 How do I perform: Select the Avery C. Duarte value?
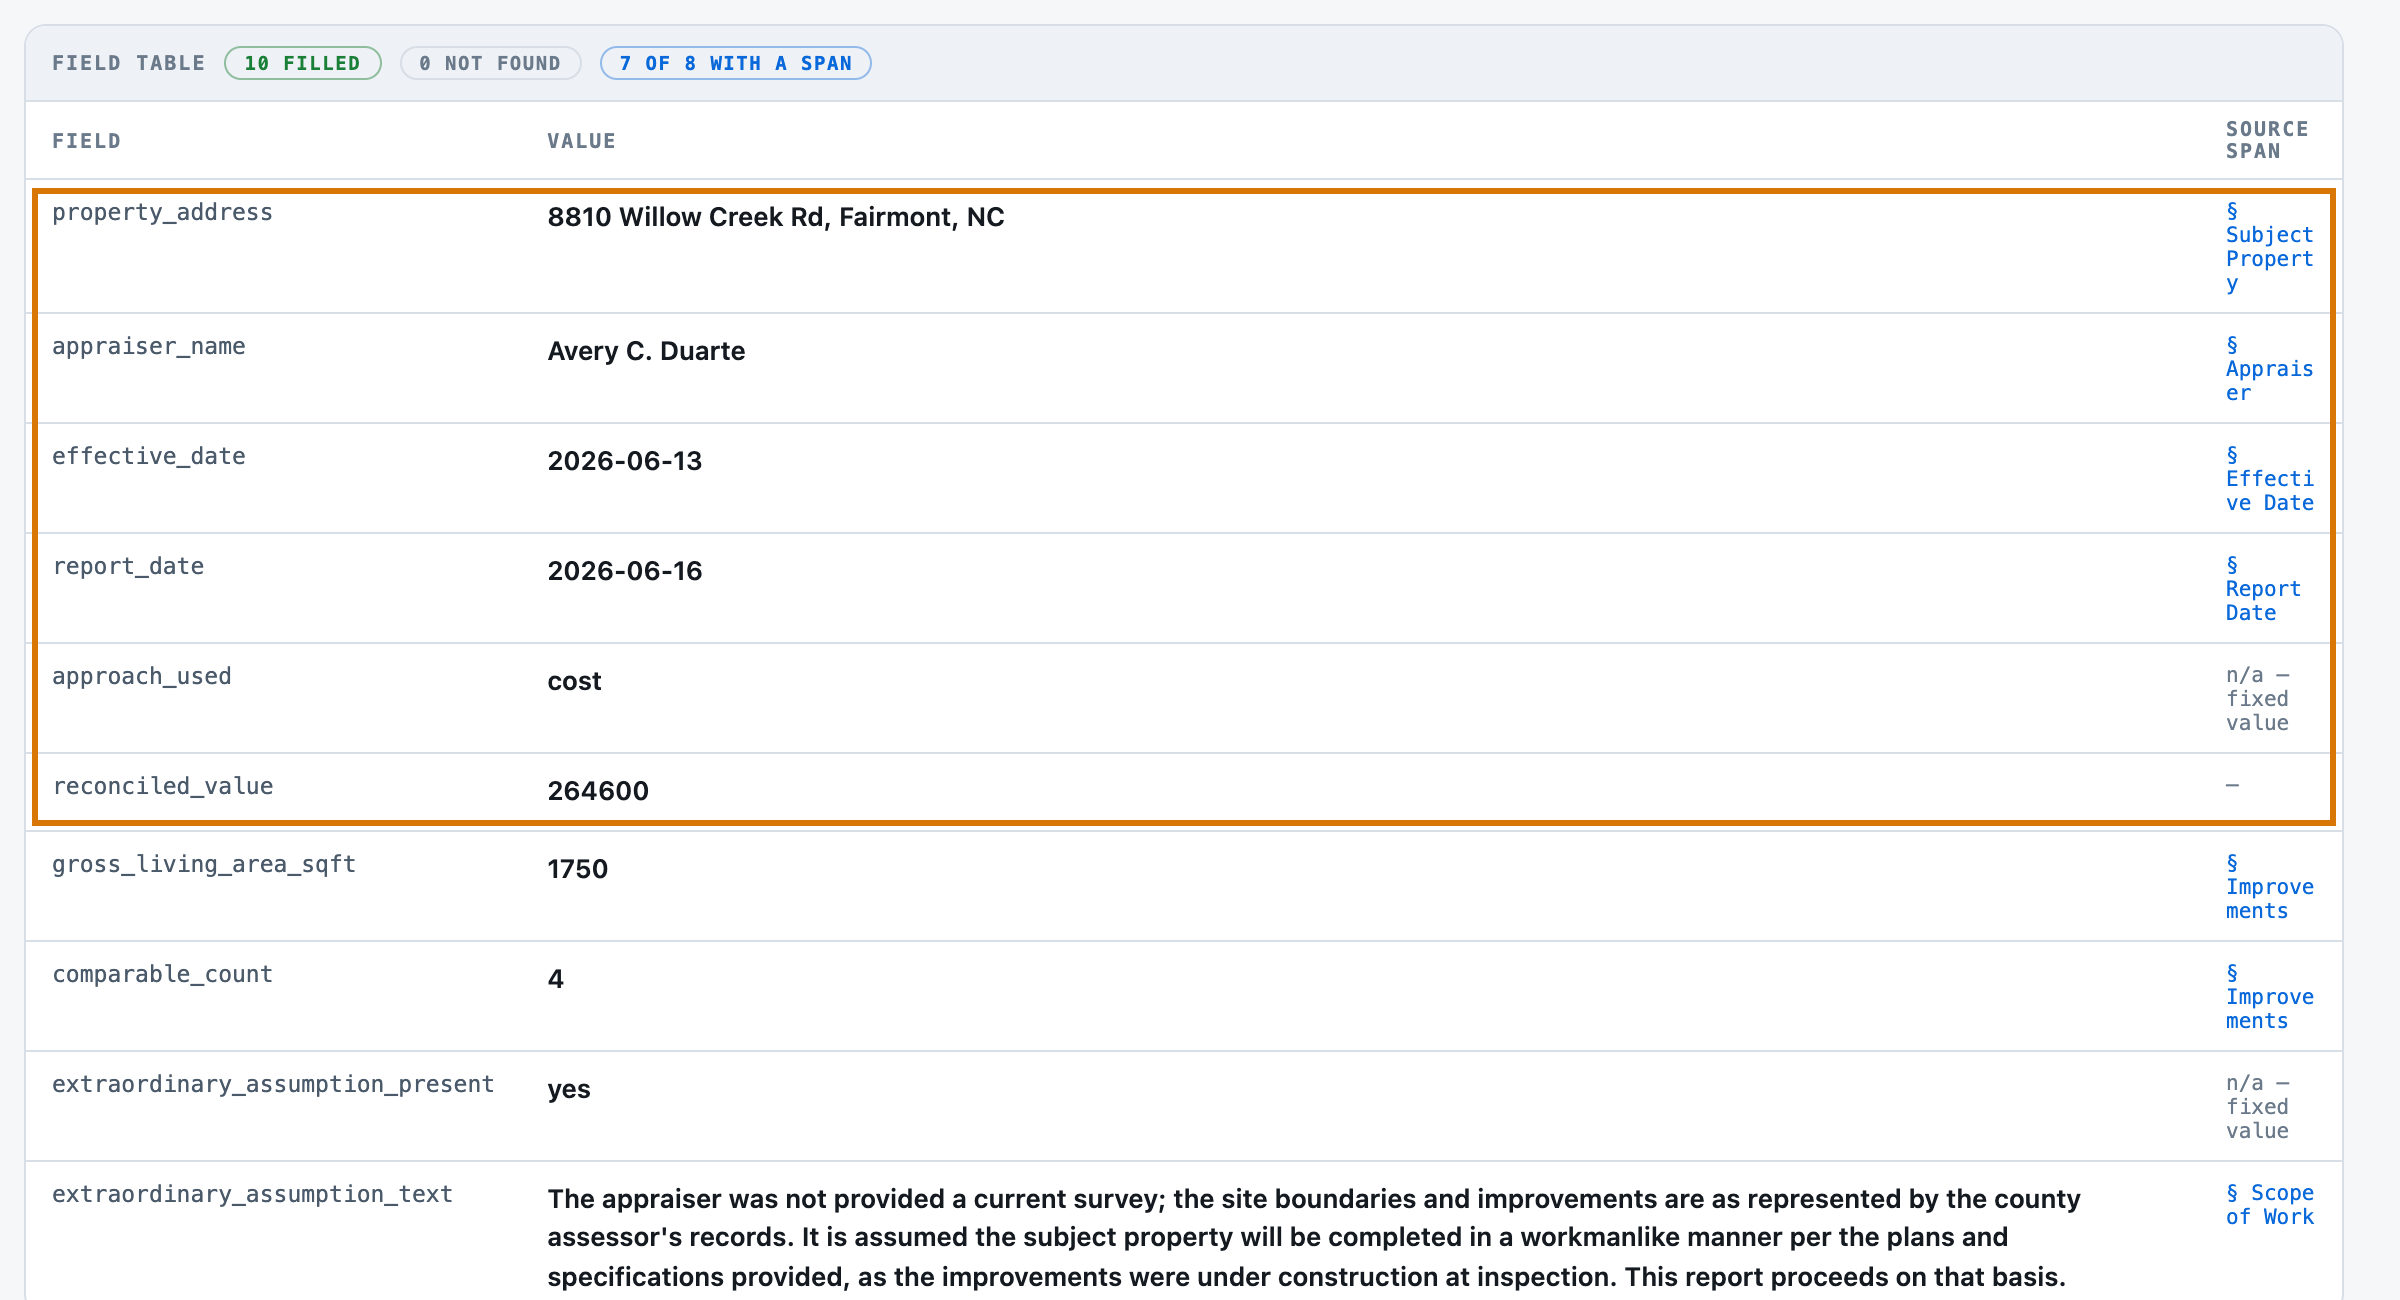point(646,351)
